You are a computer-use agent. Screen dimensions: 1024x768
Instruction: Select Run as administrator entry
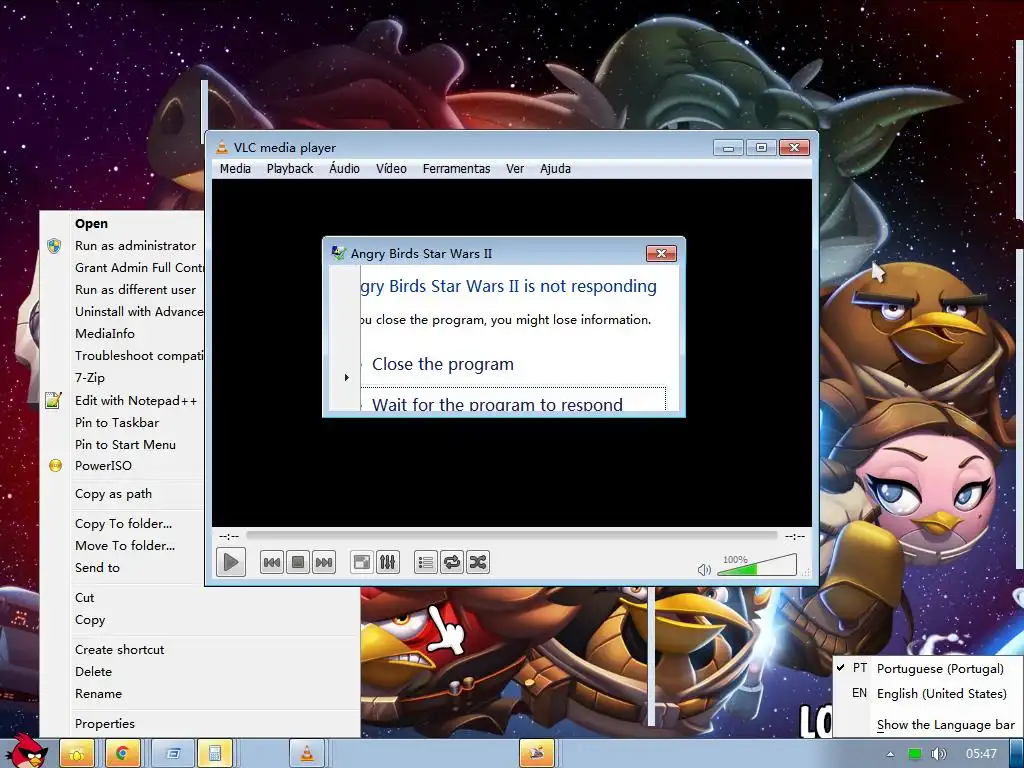tap(135, 246)
